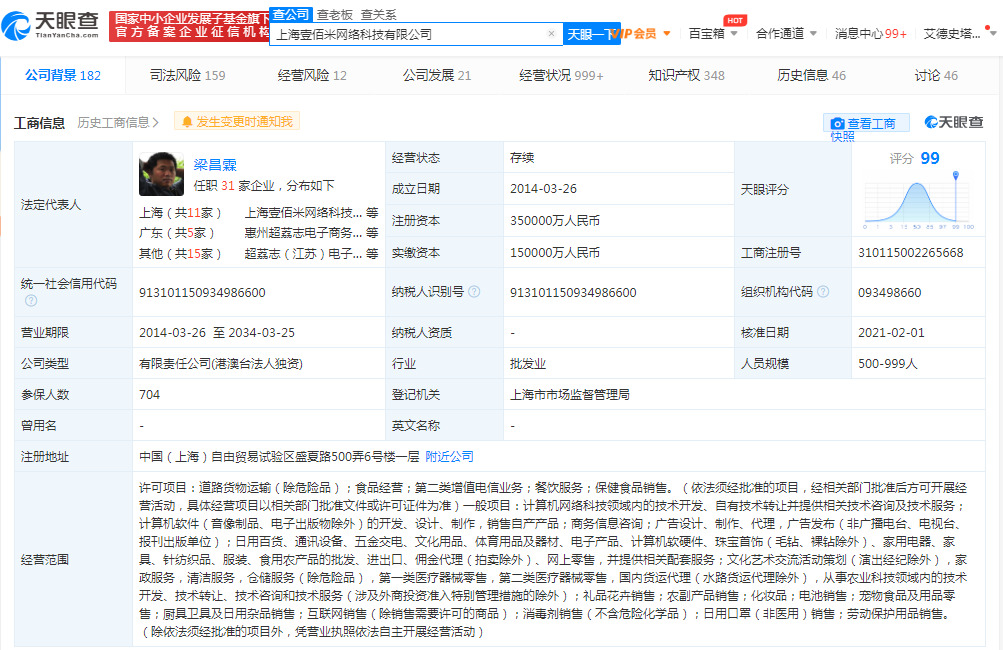
Task: Click the red 国家中小企业发展子基金 banner
Action: click(189, 26)
